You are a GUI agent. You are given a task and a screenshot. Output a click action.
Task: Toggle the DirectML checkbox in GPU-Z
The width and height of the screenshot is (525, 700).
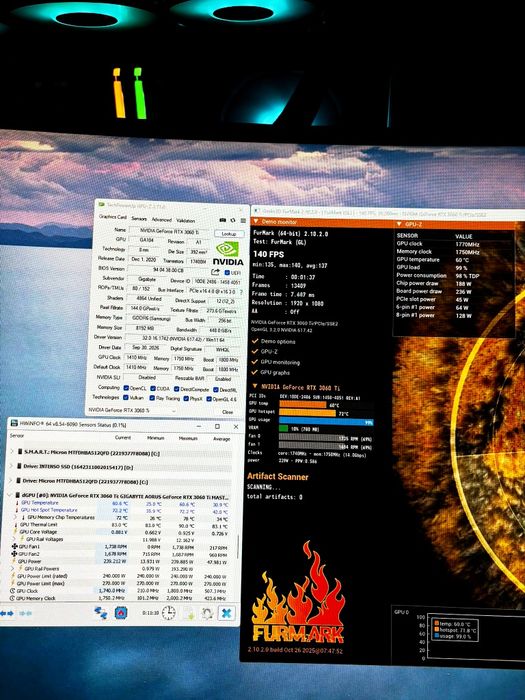(x=216, y=390)
